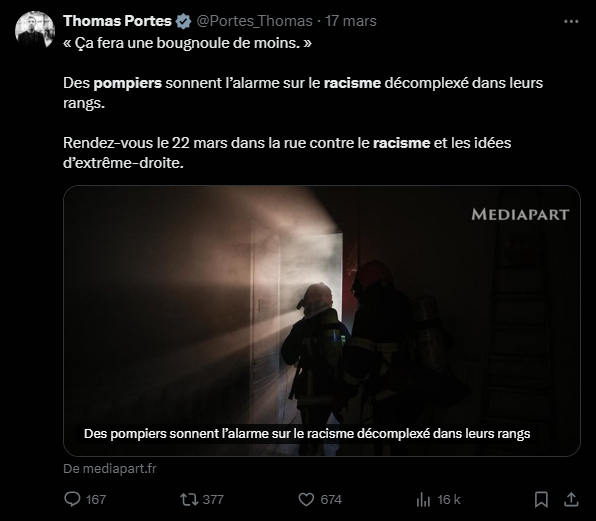Click the 674 likes count
Image resolution: width=596 pixels, height=521 pixels.
point(331,499)
